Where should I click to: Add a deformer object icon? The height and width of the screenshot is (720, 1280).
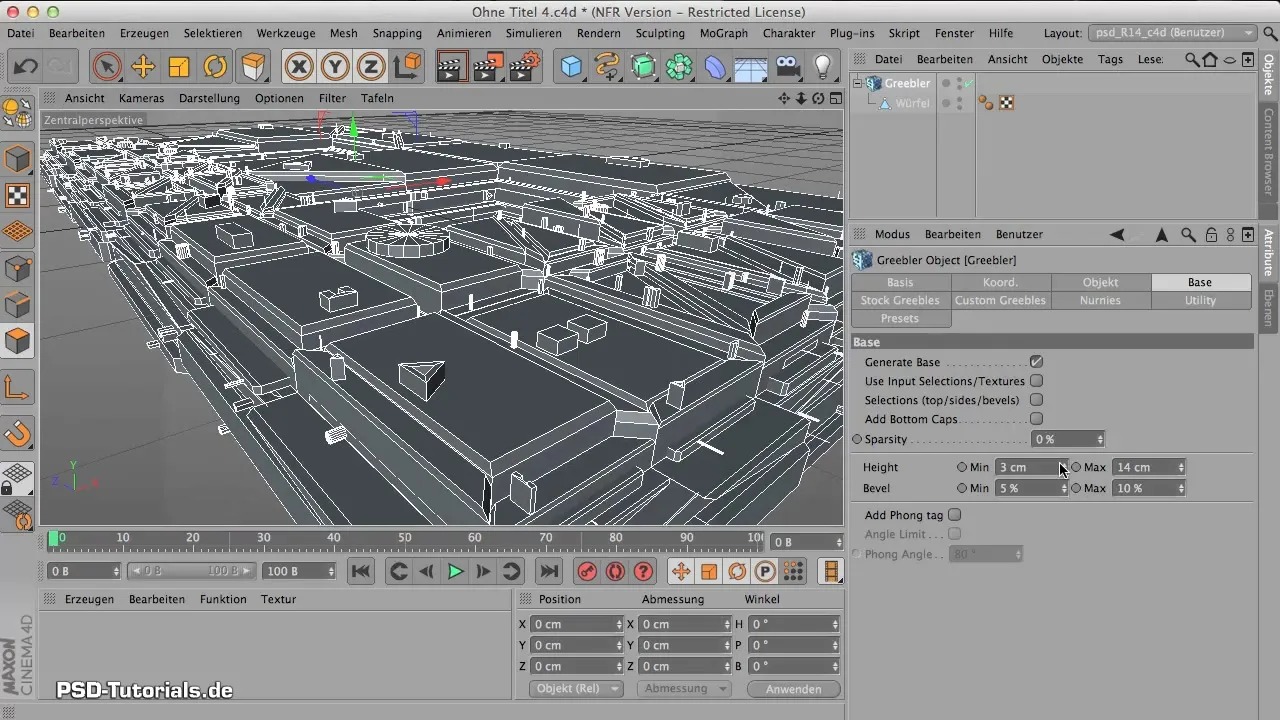tap(715, 67)
